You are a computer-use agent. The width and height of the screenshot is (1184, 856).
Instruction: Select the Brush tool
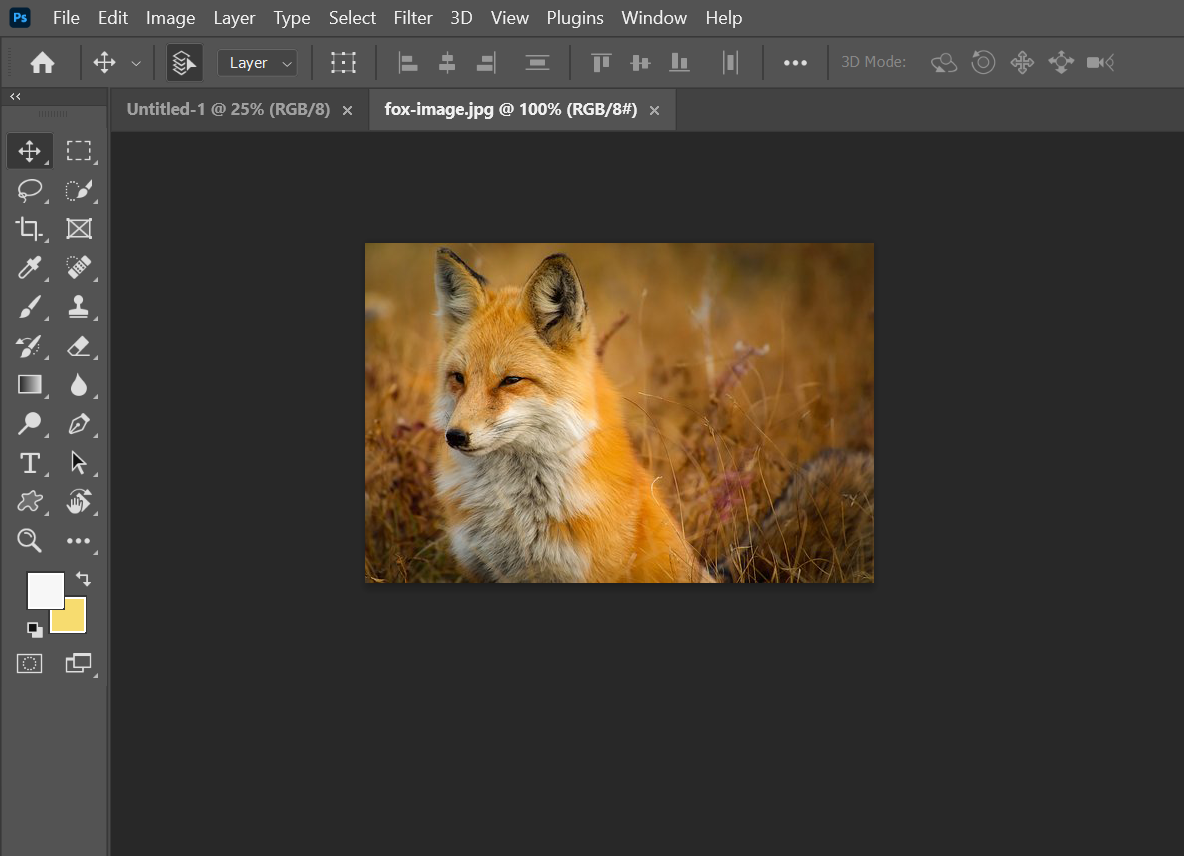30,307
